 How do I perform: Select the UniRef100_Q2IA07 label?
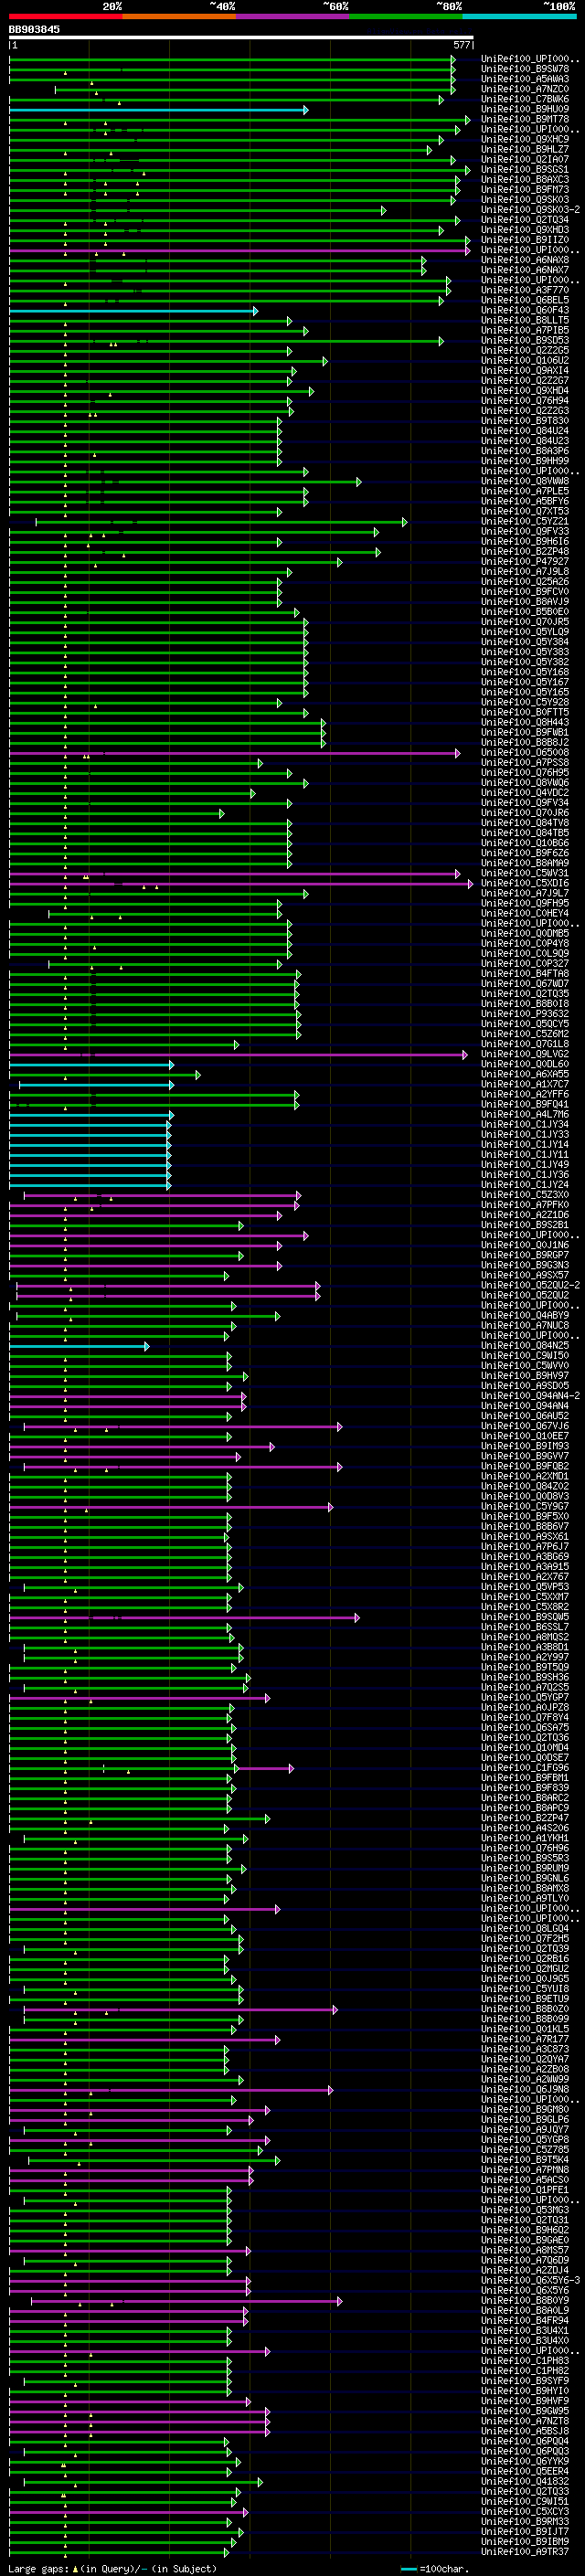[525, 159]
